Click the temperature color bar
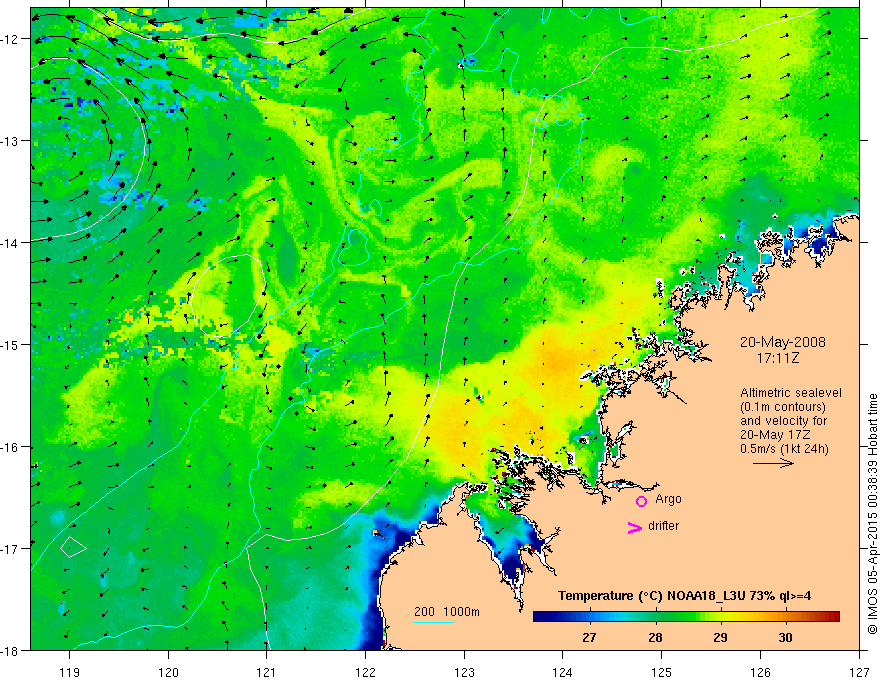Screen dimensions: 880x680 coord(686,617)
